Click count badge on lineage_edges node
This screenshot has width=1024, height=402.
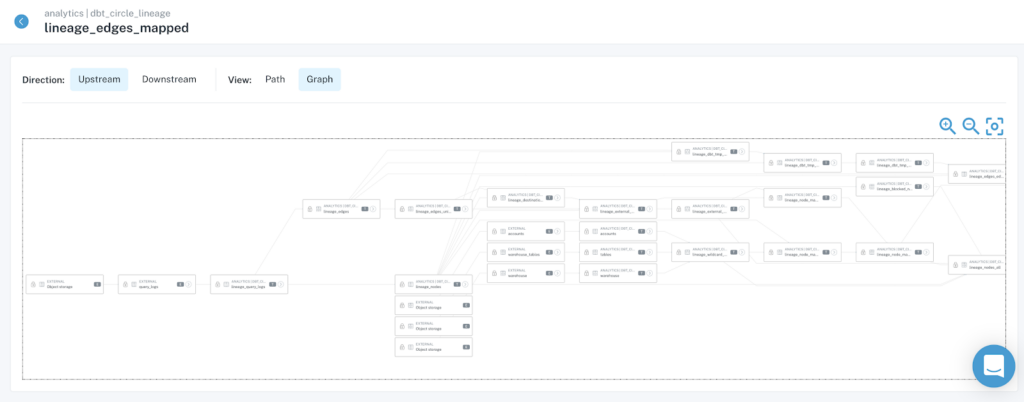(x=364, y=209)
